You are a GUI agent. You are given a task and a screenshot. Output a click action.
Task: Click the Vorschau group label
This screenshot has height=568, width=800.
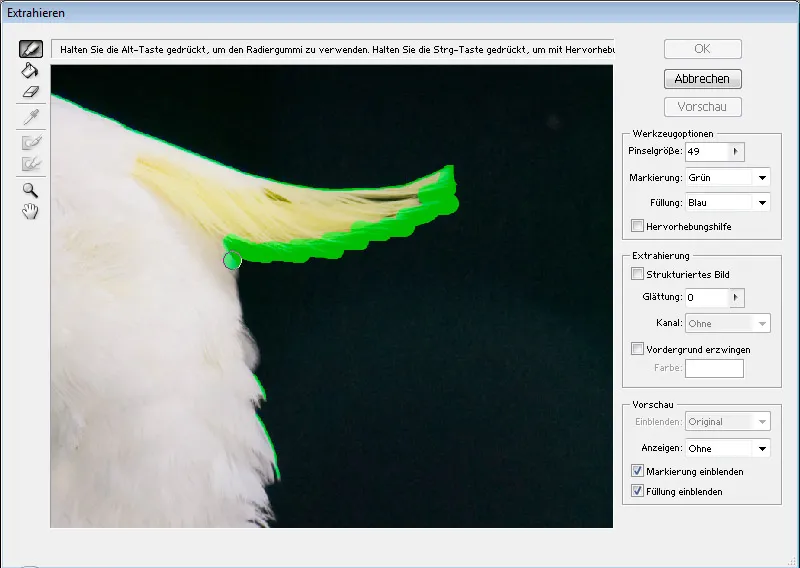[x=653, y=405]
